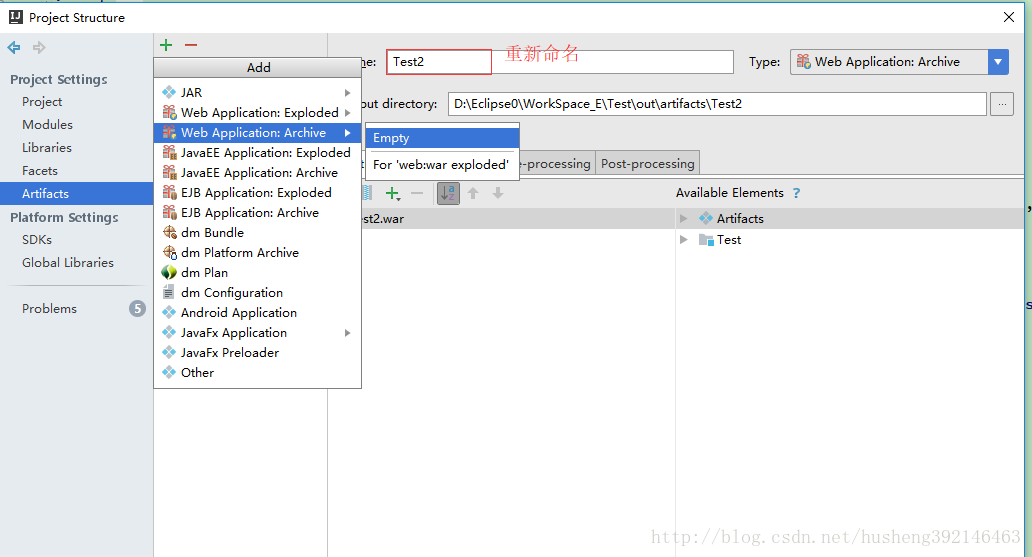The height and width of the screenshot is (557, 1032).
Task: Go back with the left arrow icon
Action: tap(14, 47)
